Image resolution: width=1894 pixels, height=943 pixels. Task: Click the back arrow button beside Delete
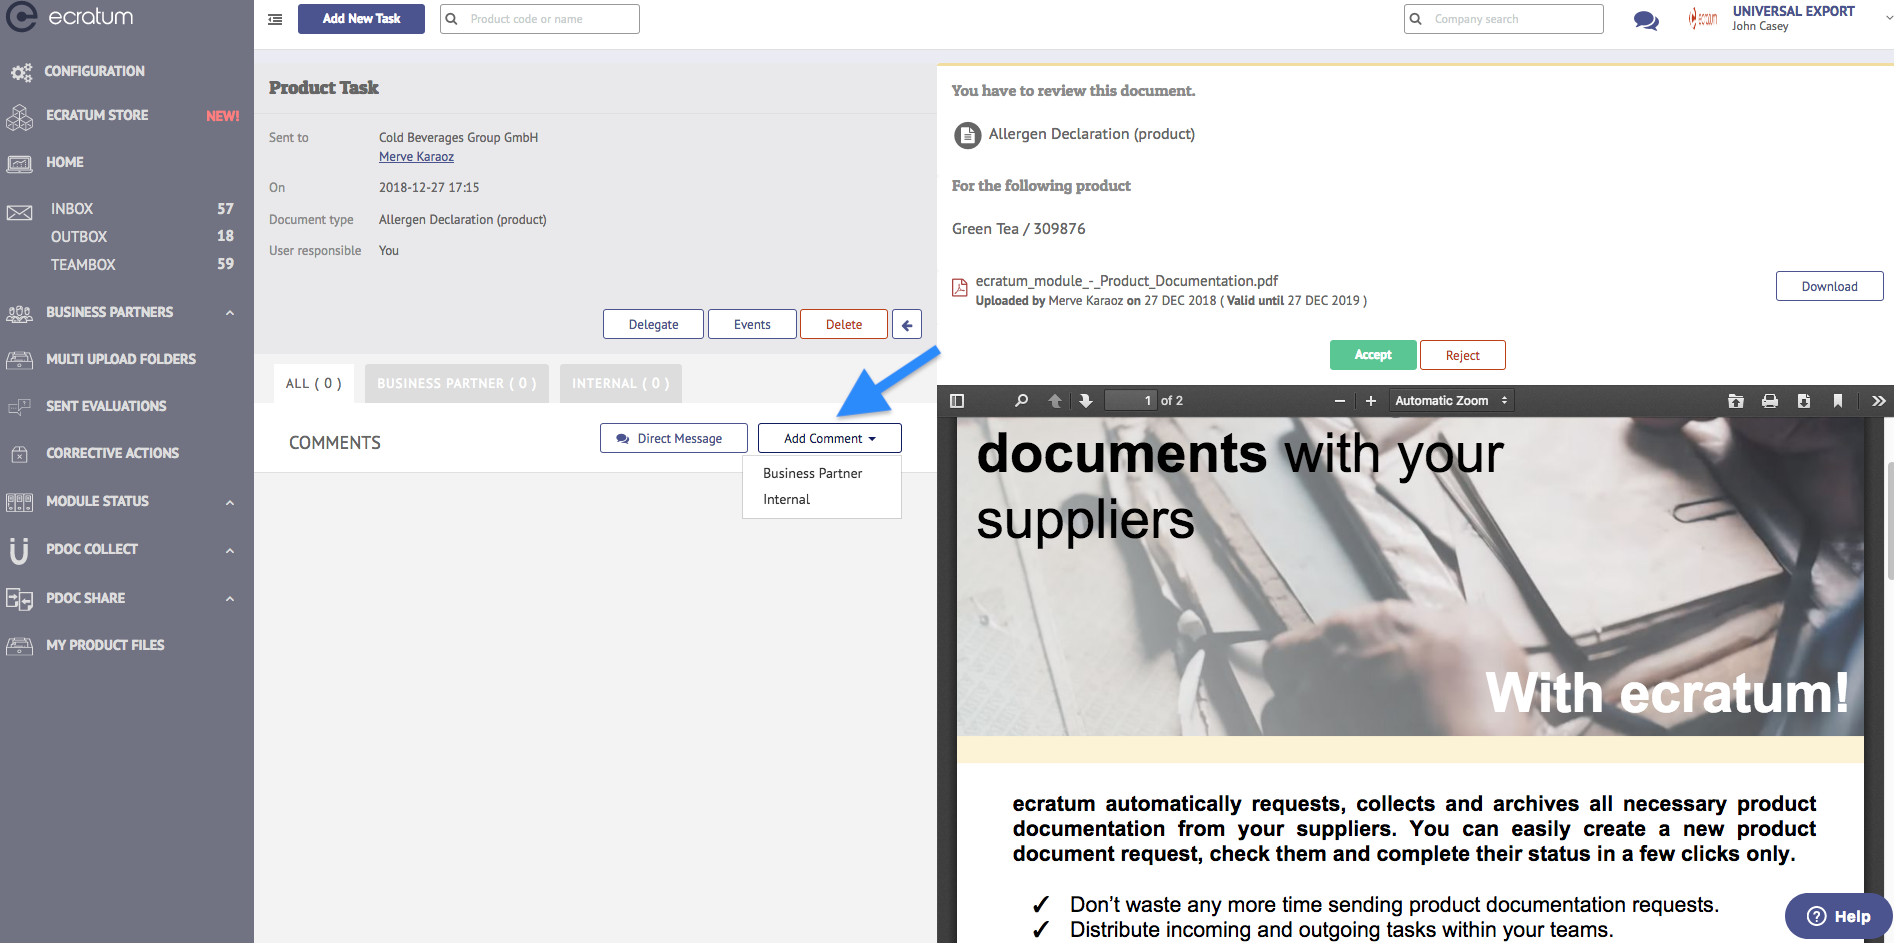coord(907,325)
